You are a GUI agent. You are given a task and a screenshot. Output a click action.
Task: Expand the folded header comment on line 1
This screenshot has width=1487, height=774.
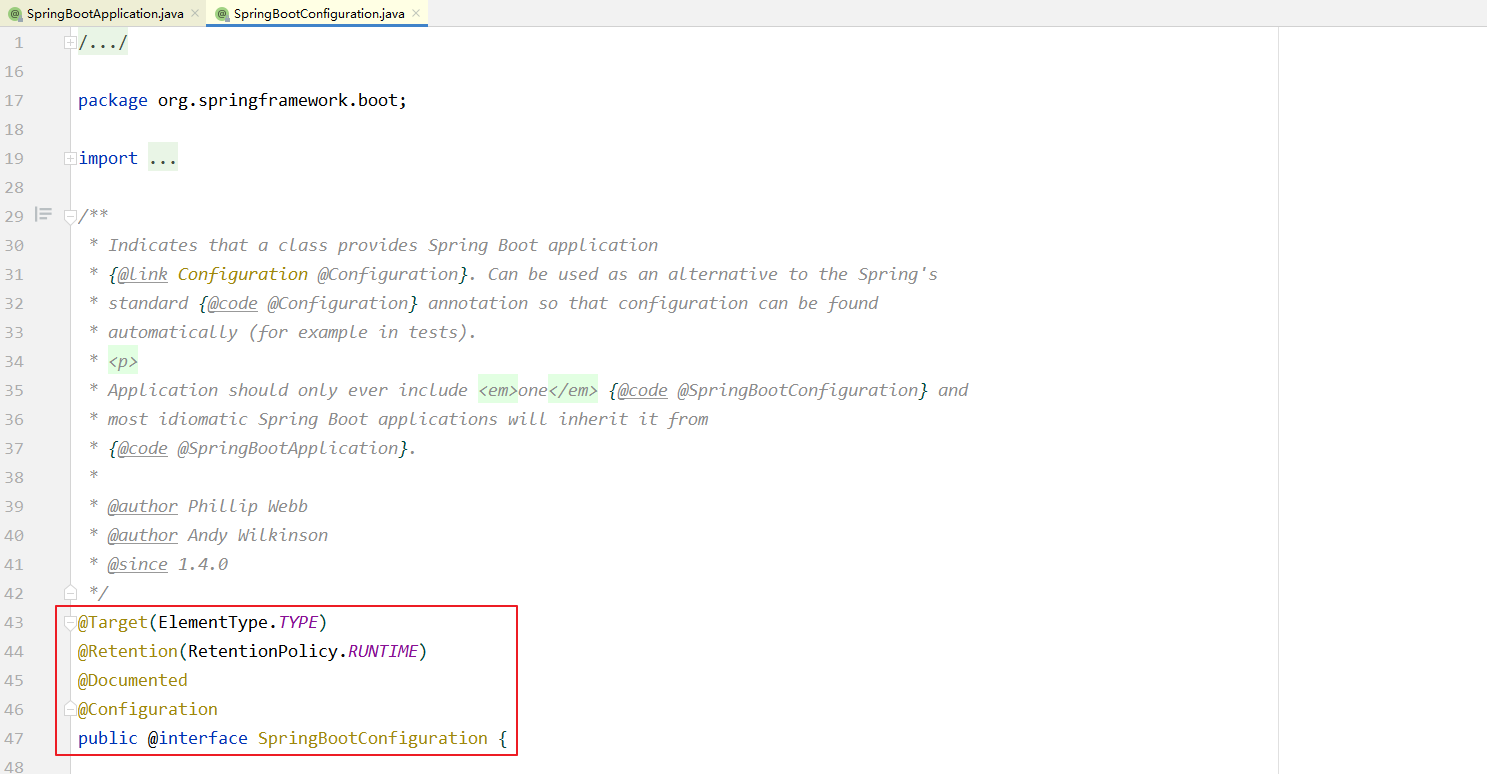[69, 43]
